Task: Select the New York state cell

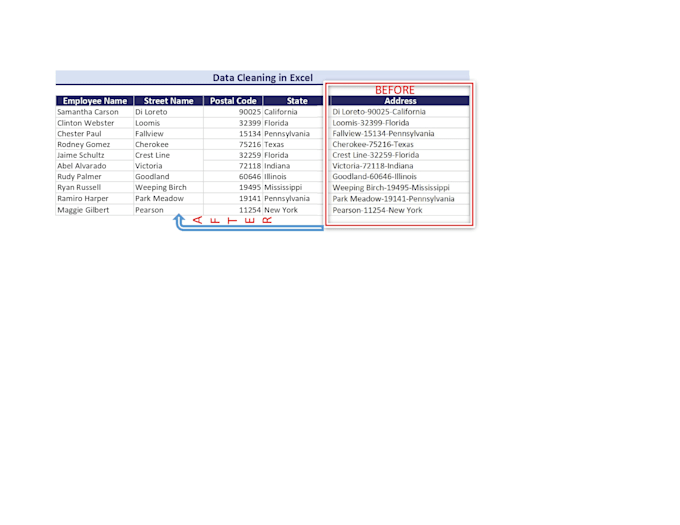Action: [x=293, y=210]
